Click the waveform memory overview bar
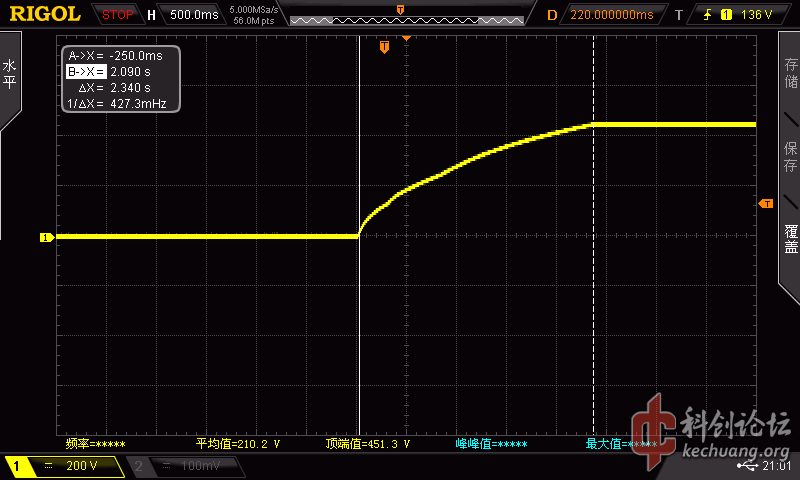The height and width of the screenshot is (480, 800). (x=400, y=15)
